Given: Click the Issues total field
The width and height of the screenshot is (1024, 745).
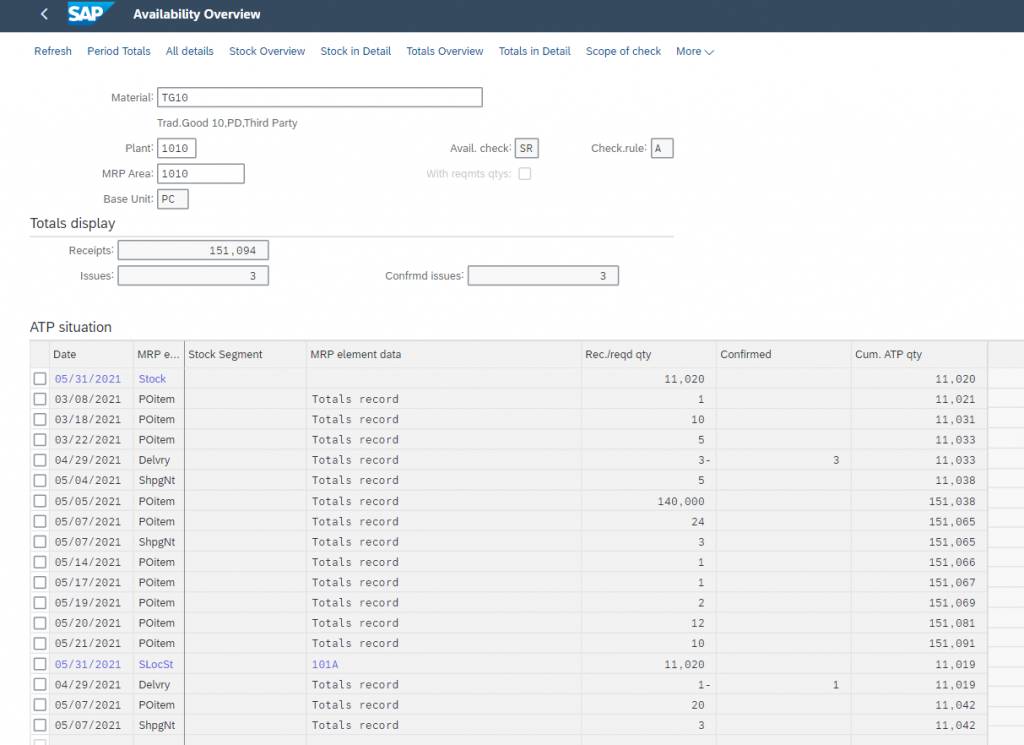Looking at the screenshot, I should tap(193, 276).
